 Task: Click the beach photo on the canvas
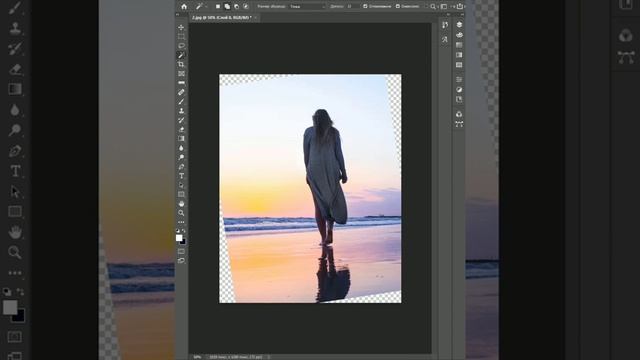click(310, 189)
